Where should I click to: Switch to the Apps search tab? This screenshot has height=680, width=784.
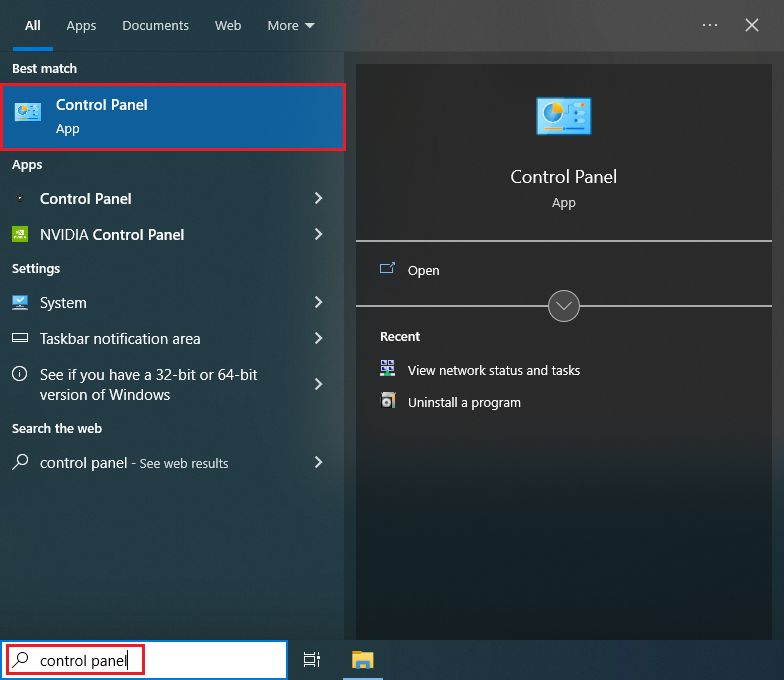(x=81, y=26)
